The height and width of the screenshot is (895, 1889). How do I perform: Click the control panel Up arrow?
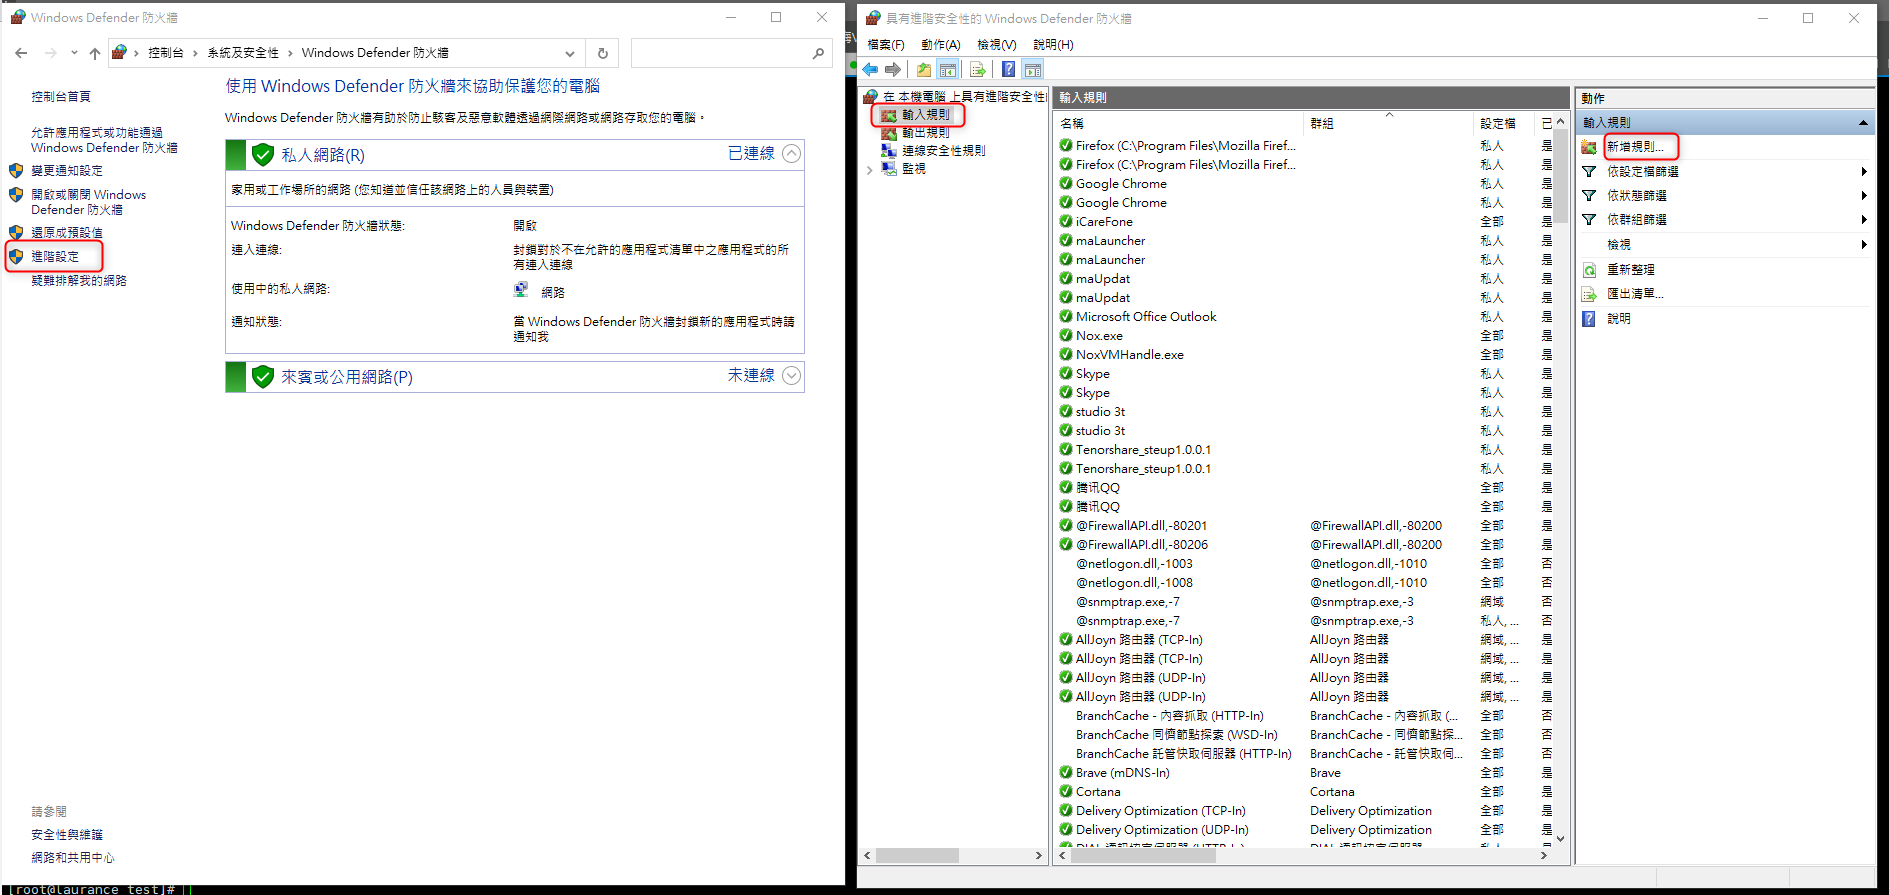point(95,53)
